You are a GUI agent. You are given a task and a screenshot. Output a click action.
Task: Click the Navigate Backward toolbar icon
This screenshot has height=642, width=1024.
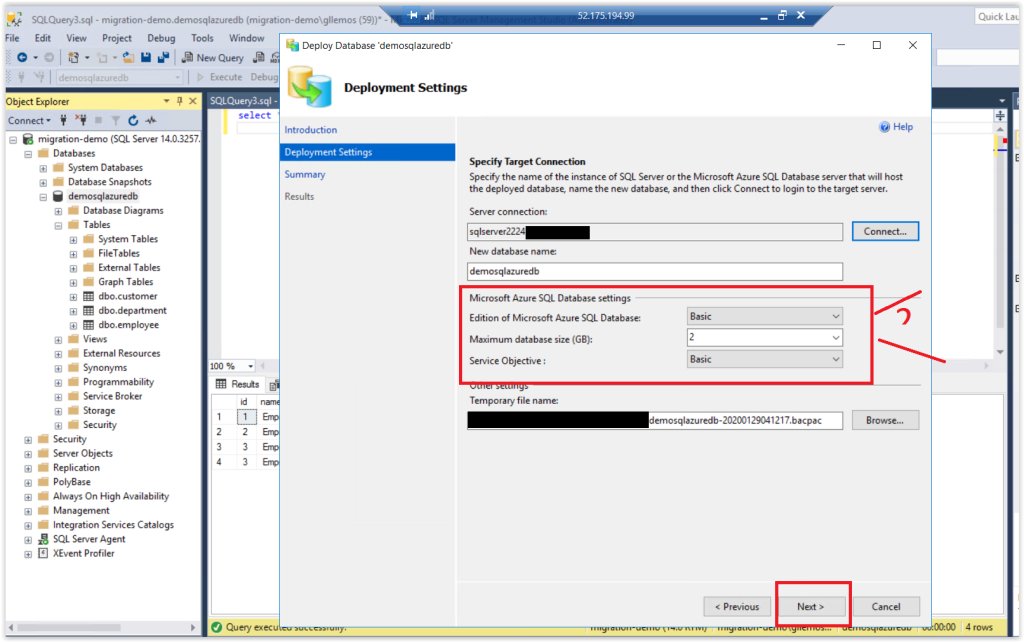tap(22, 57)
